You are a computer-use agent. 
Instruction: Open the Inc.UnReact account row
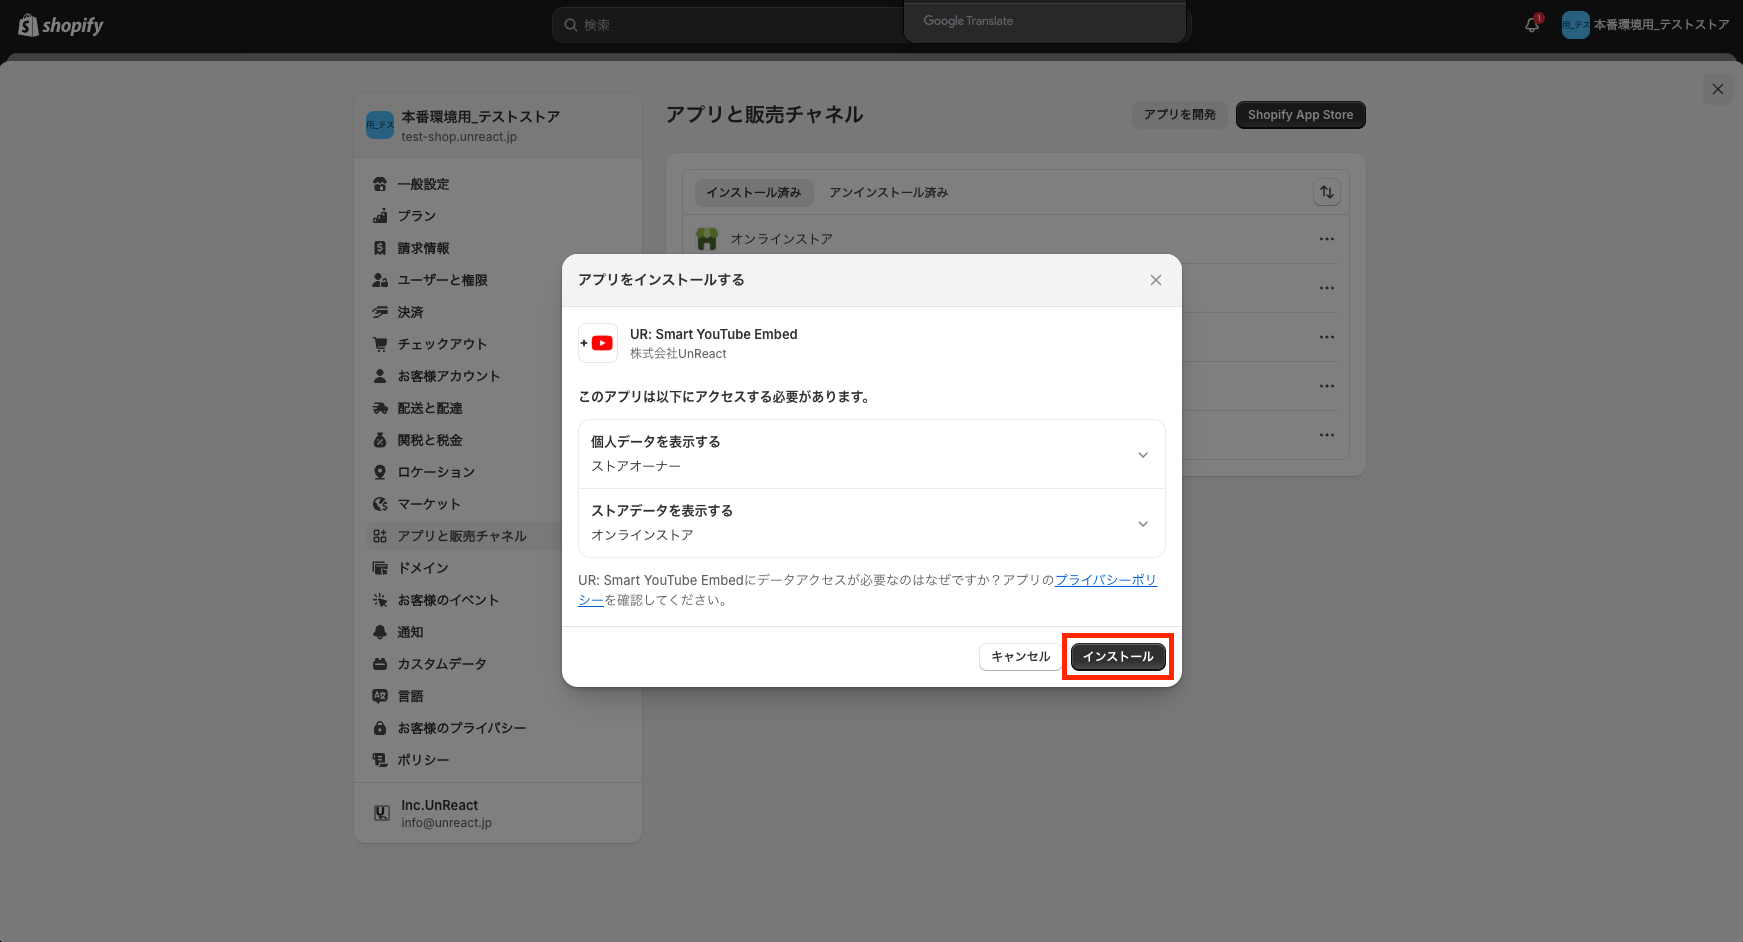pyautogui.click(x=498, y=813)
